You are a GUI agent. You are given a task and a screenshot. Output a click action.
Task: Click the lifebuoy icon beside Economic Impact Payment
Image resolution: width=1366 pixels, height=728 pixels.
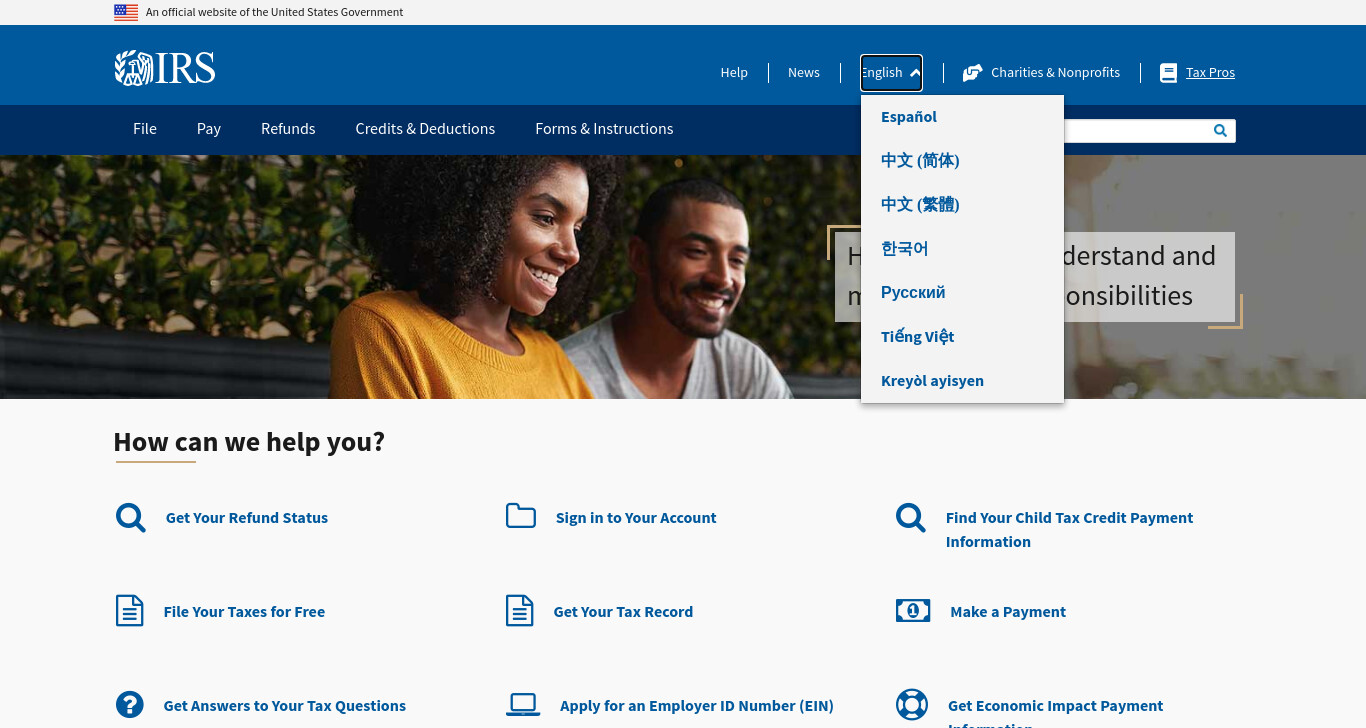point(912,704)
